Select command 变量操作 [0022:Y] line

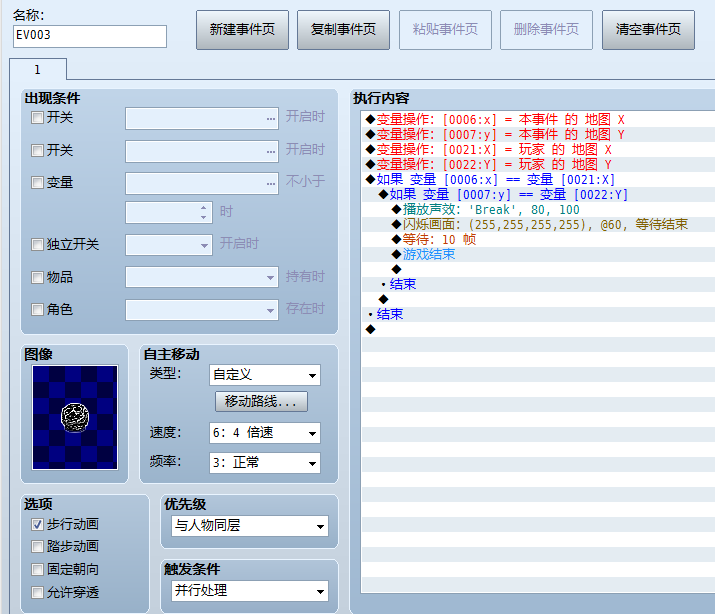click(x=538, y=165)
